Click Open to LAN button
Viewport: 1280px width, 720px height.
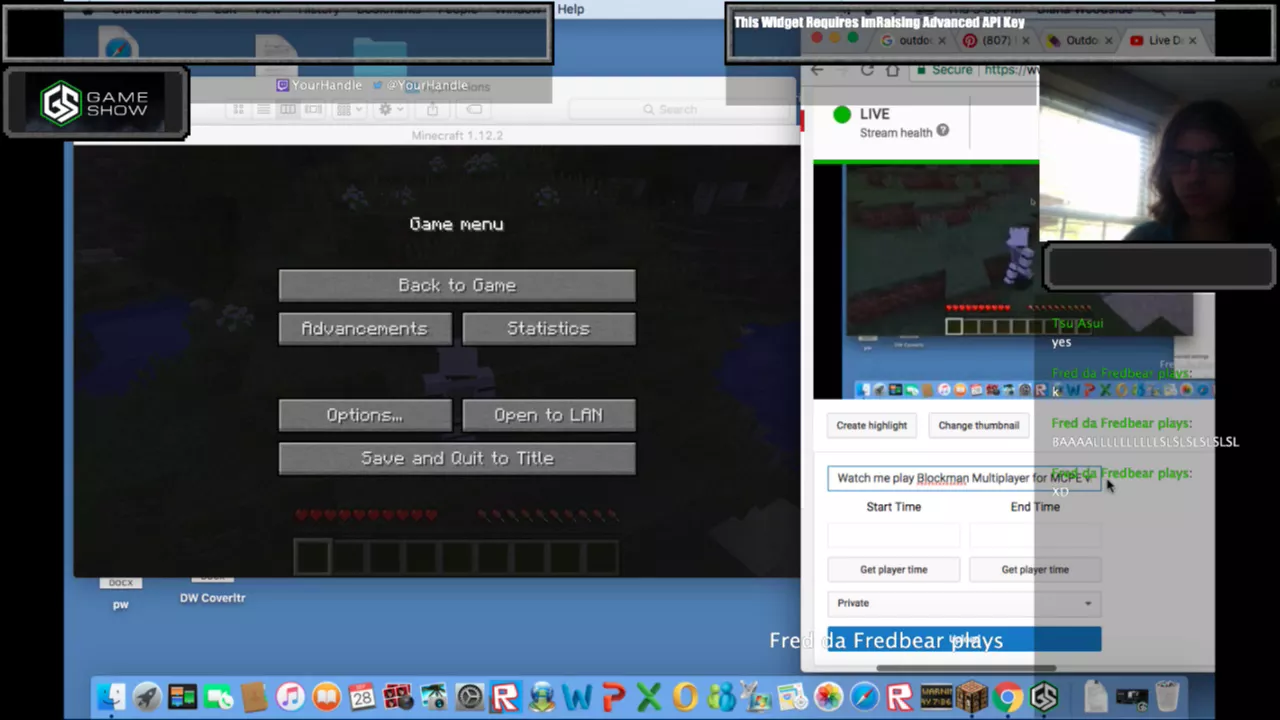click(549, 415)
